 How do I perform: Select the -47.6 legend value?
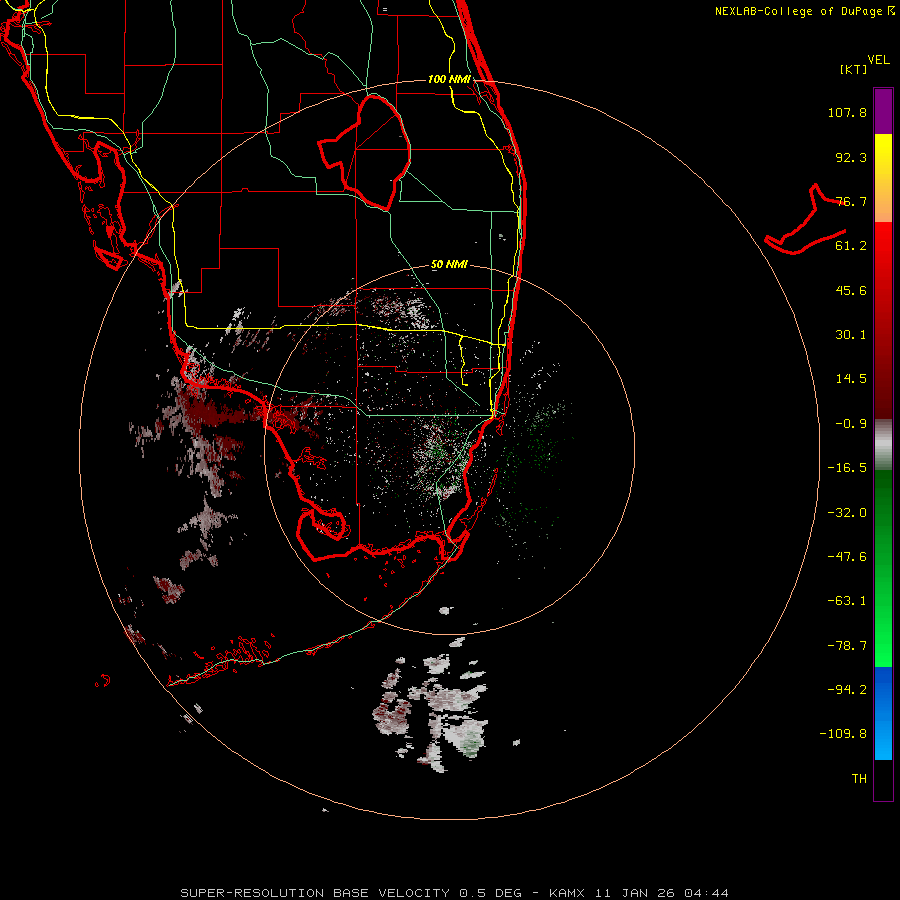pos(847,557)
